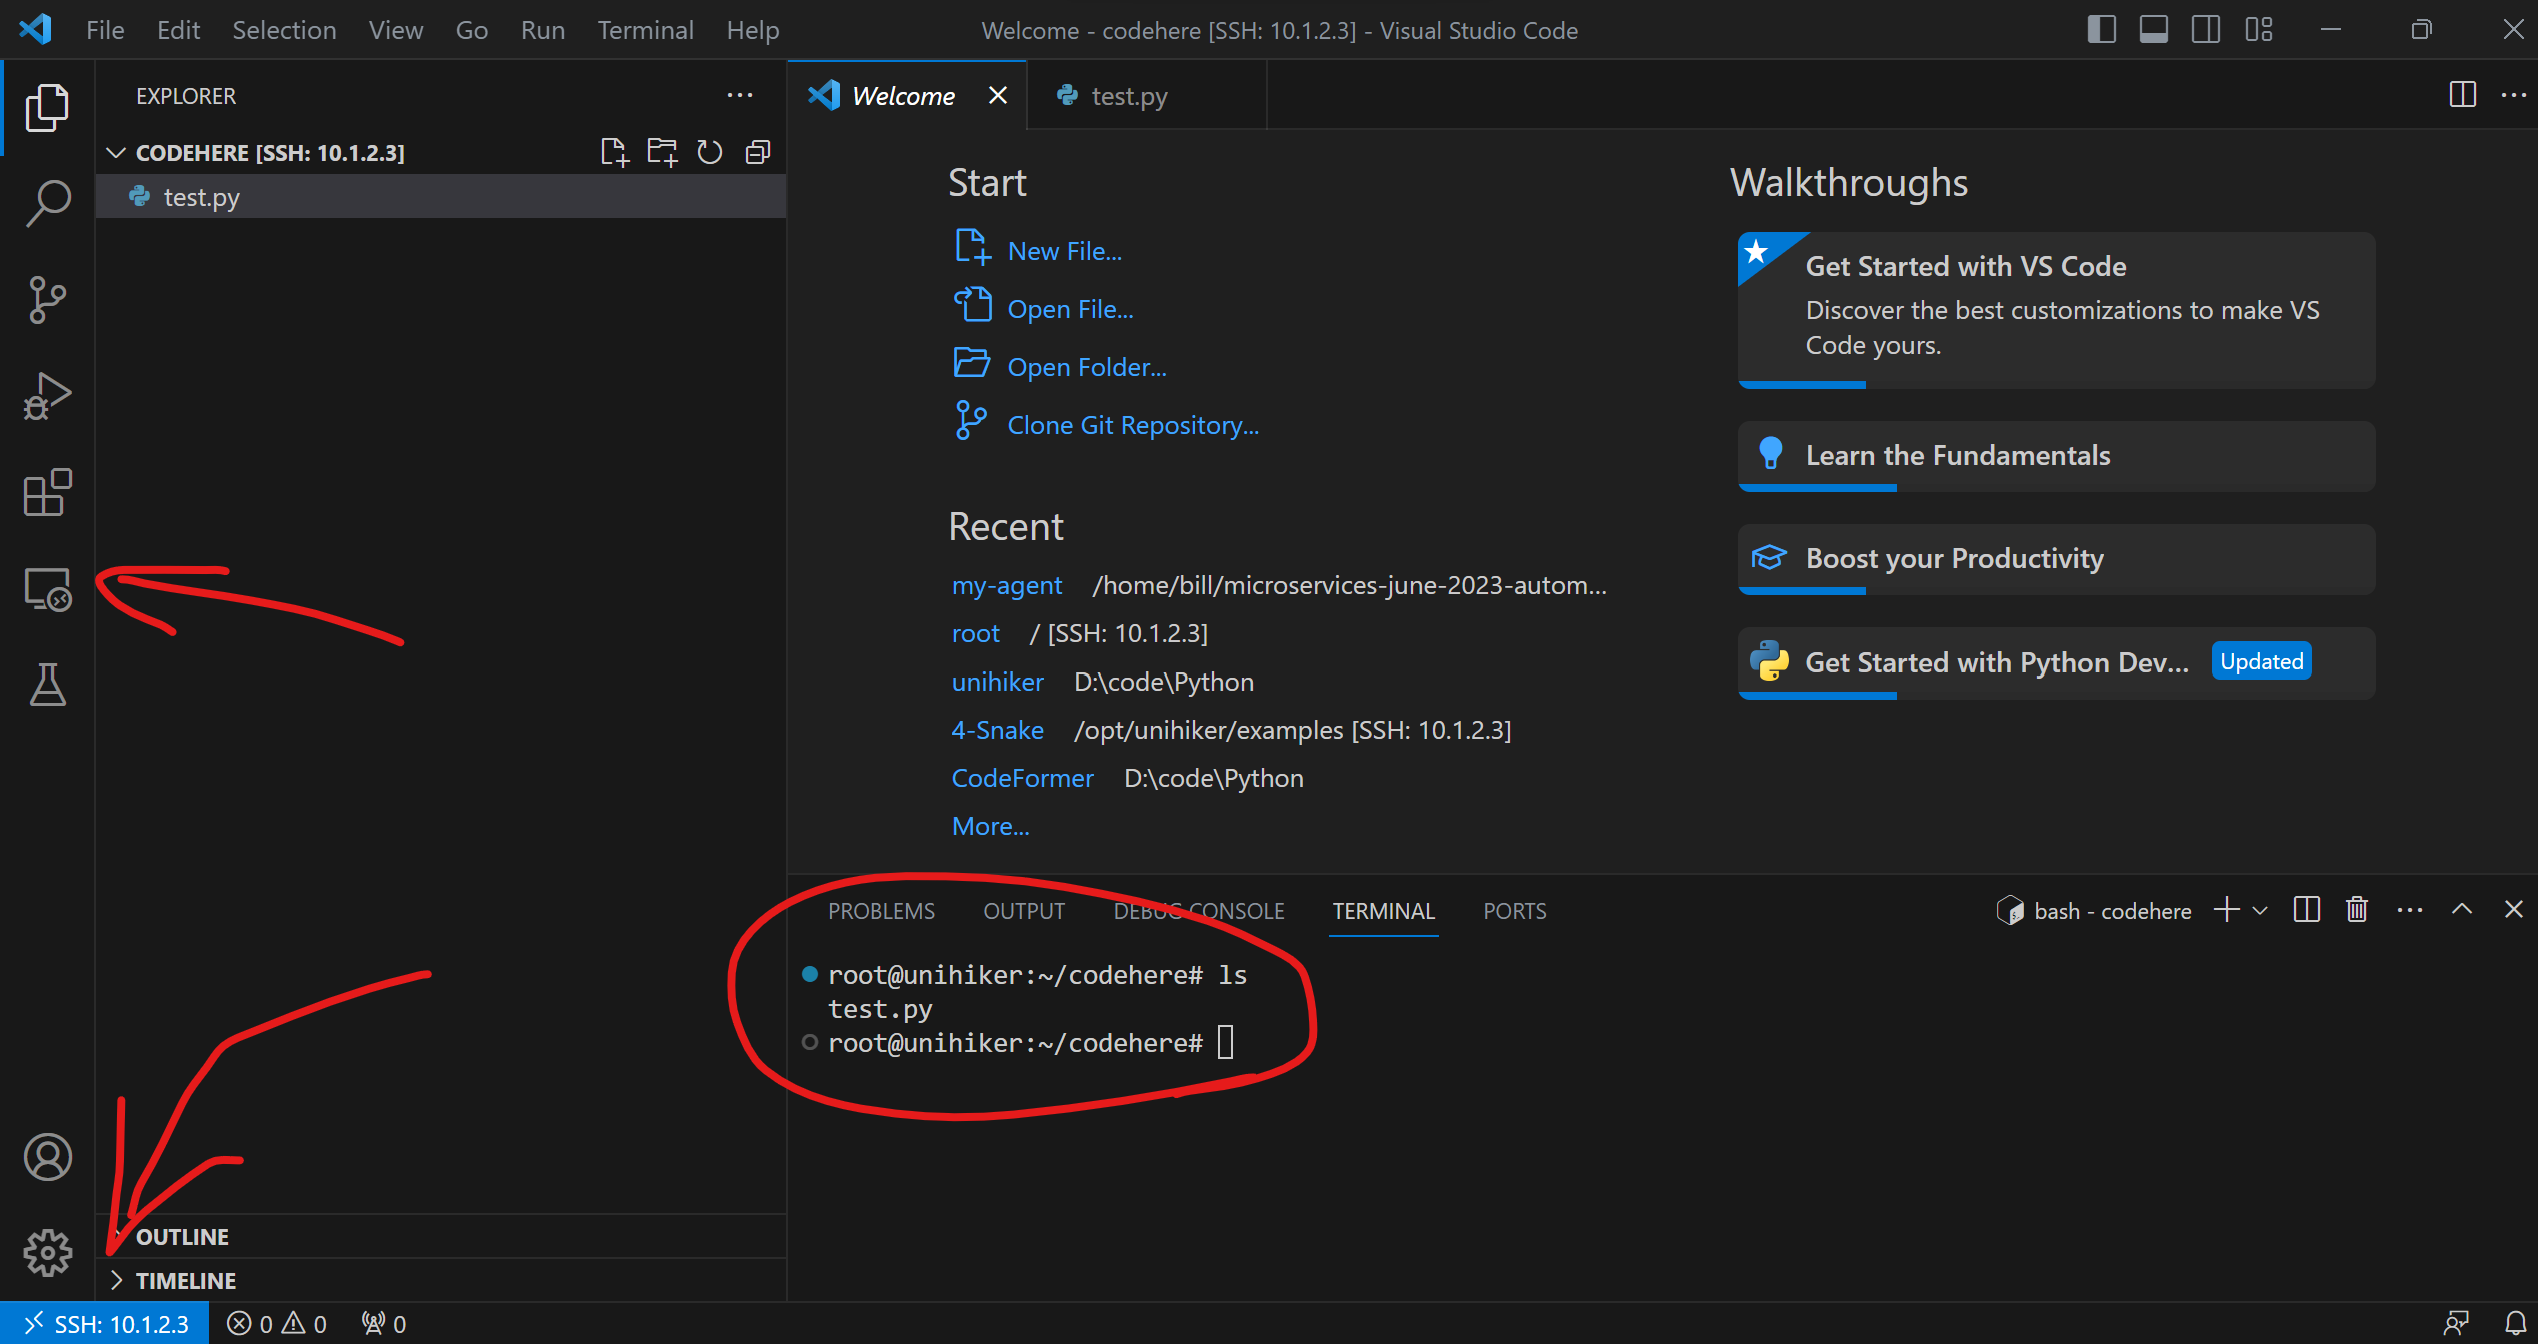Click errors and warnings count in status bar
The width and height of the screenshot is (2538, 1344).
click(x=277, y=1324)
